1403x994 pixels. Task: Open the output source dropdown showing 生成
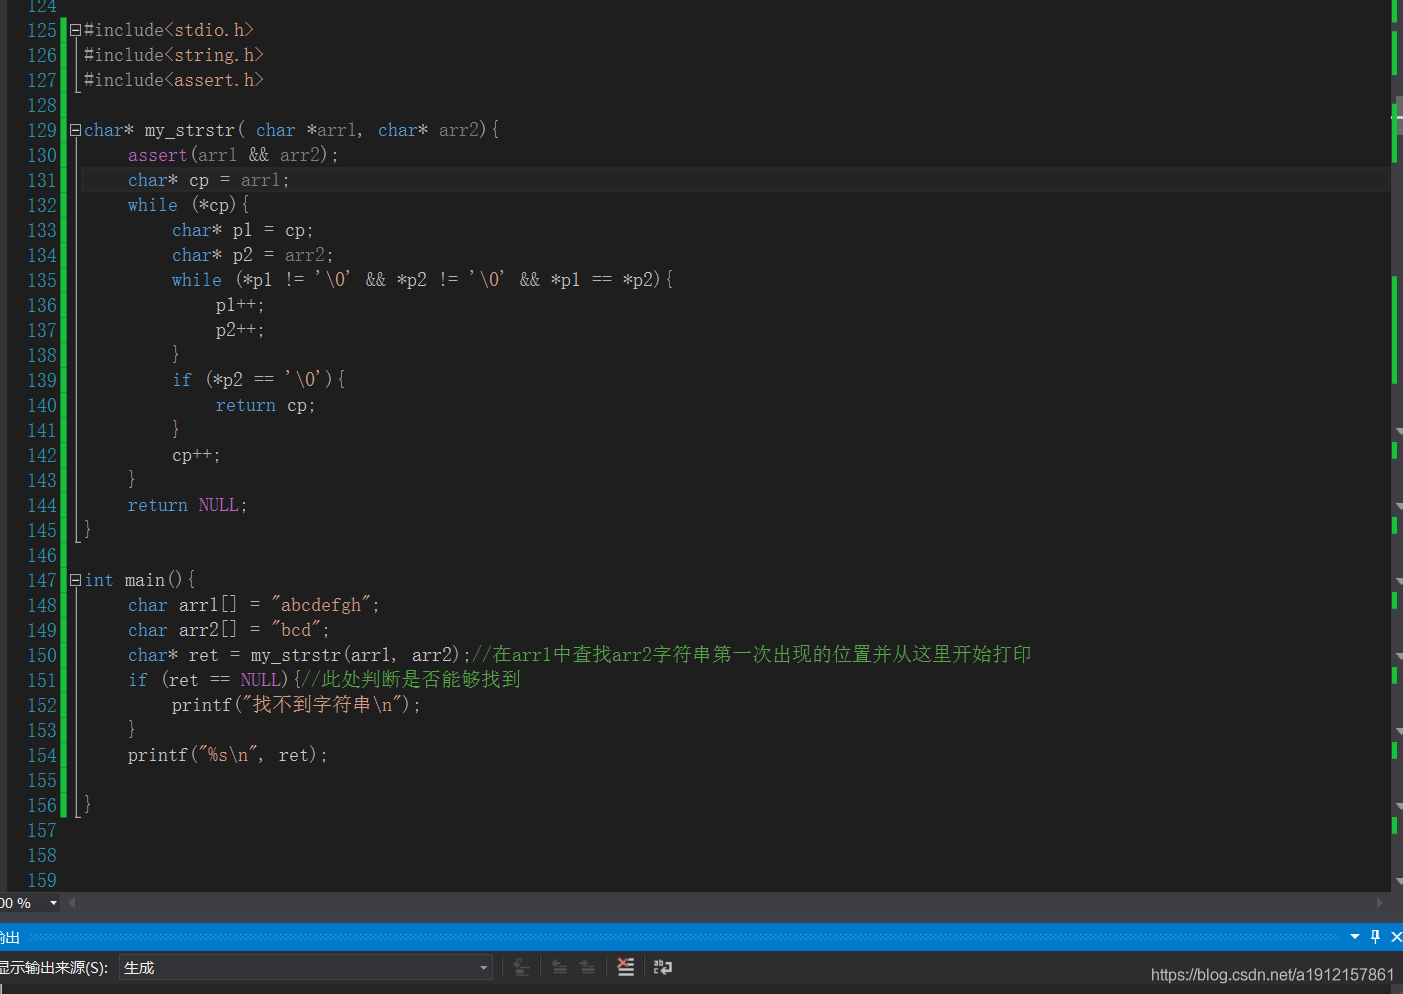click(x=305, y=967)
